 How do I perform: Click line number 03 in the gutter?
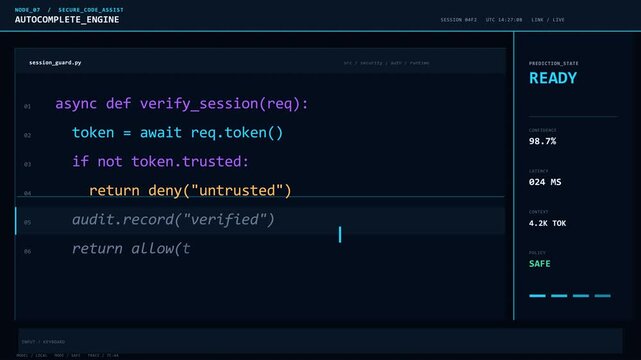pos(27,164)
